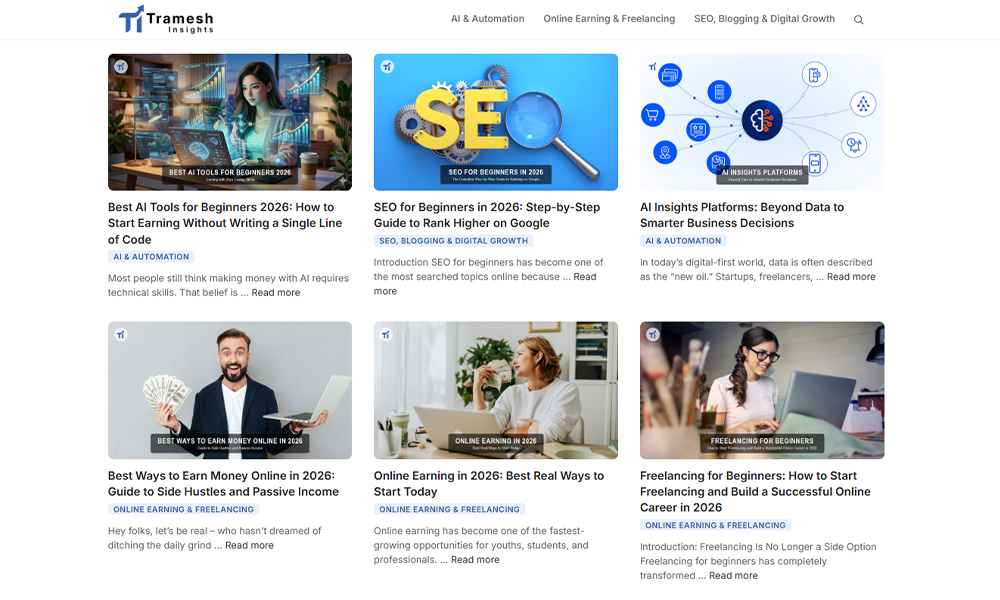Open the AI & Automation menu
This screenshot has height=600, width=1000.
point(487,18)
